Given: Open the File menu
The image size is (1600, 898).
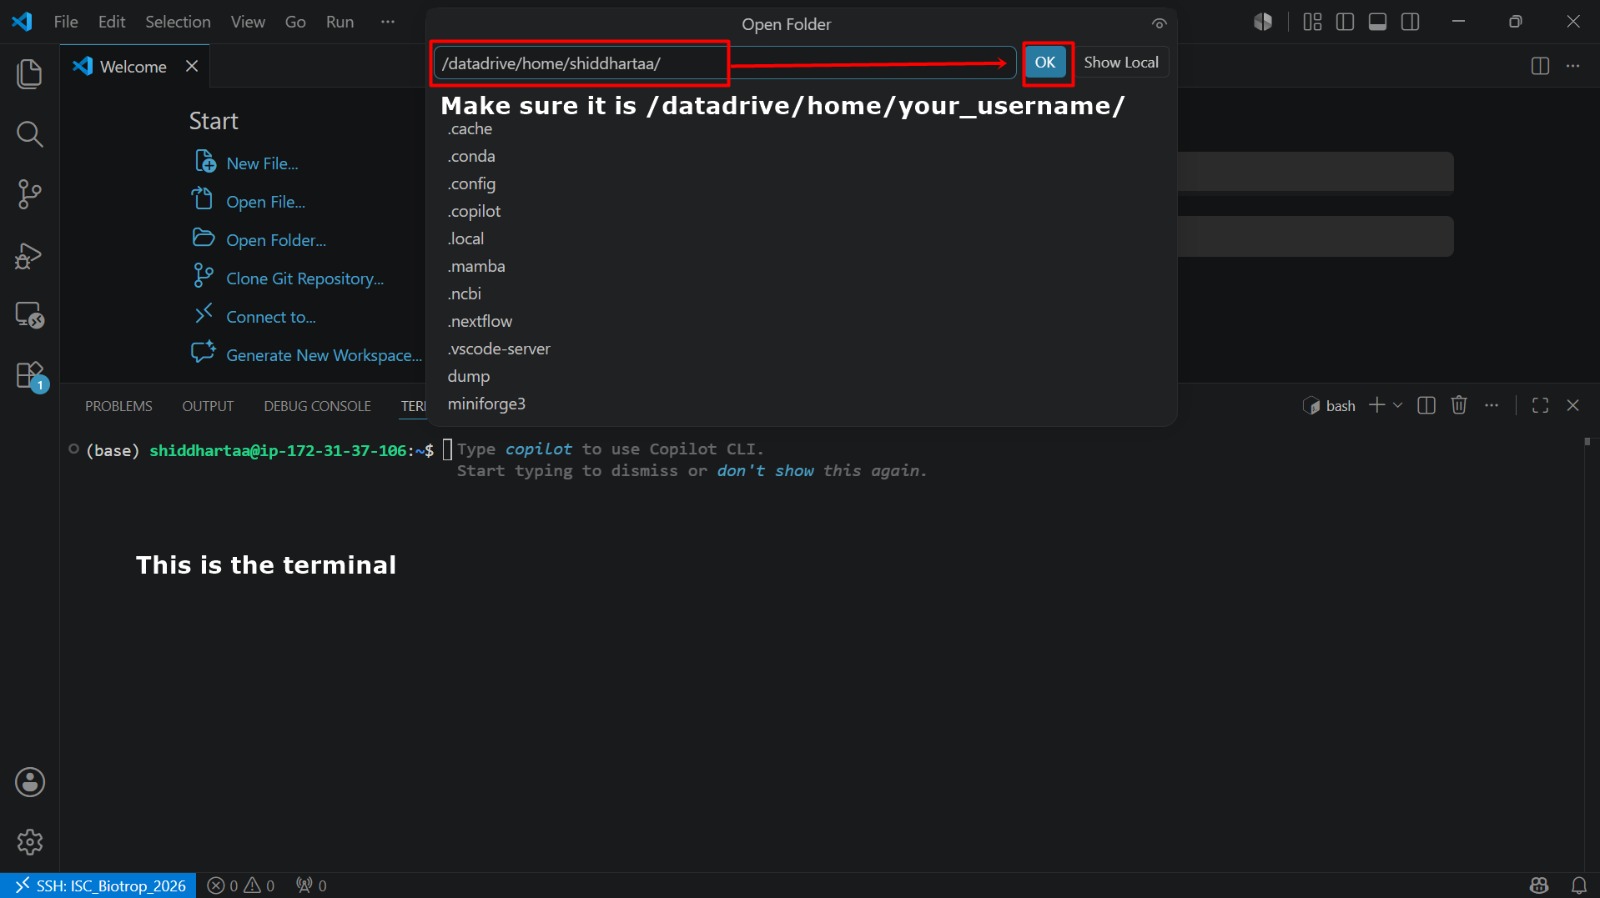Looking at the screenshot, I should 66,22.
